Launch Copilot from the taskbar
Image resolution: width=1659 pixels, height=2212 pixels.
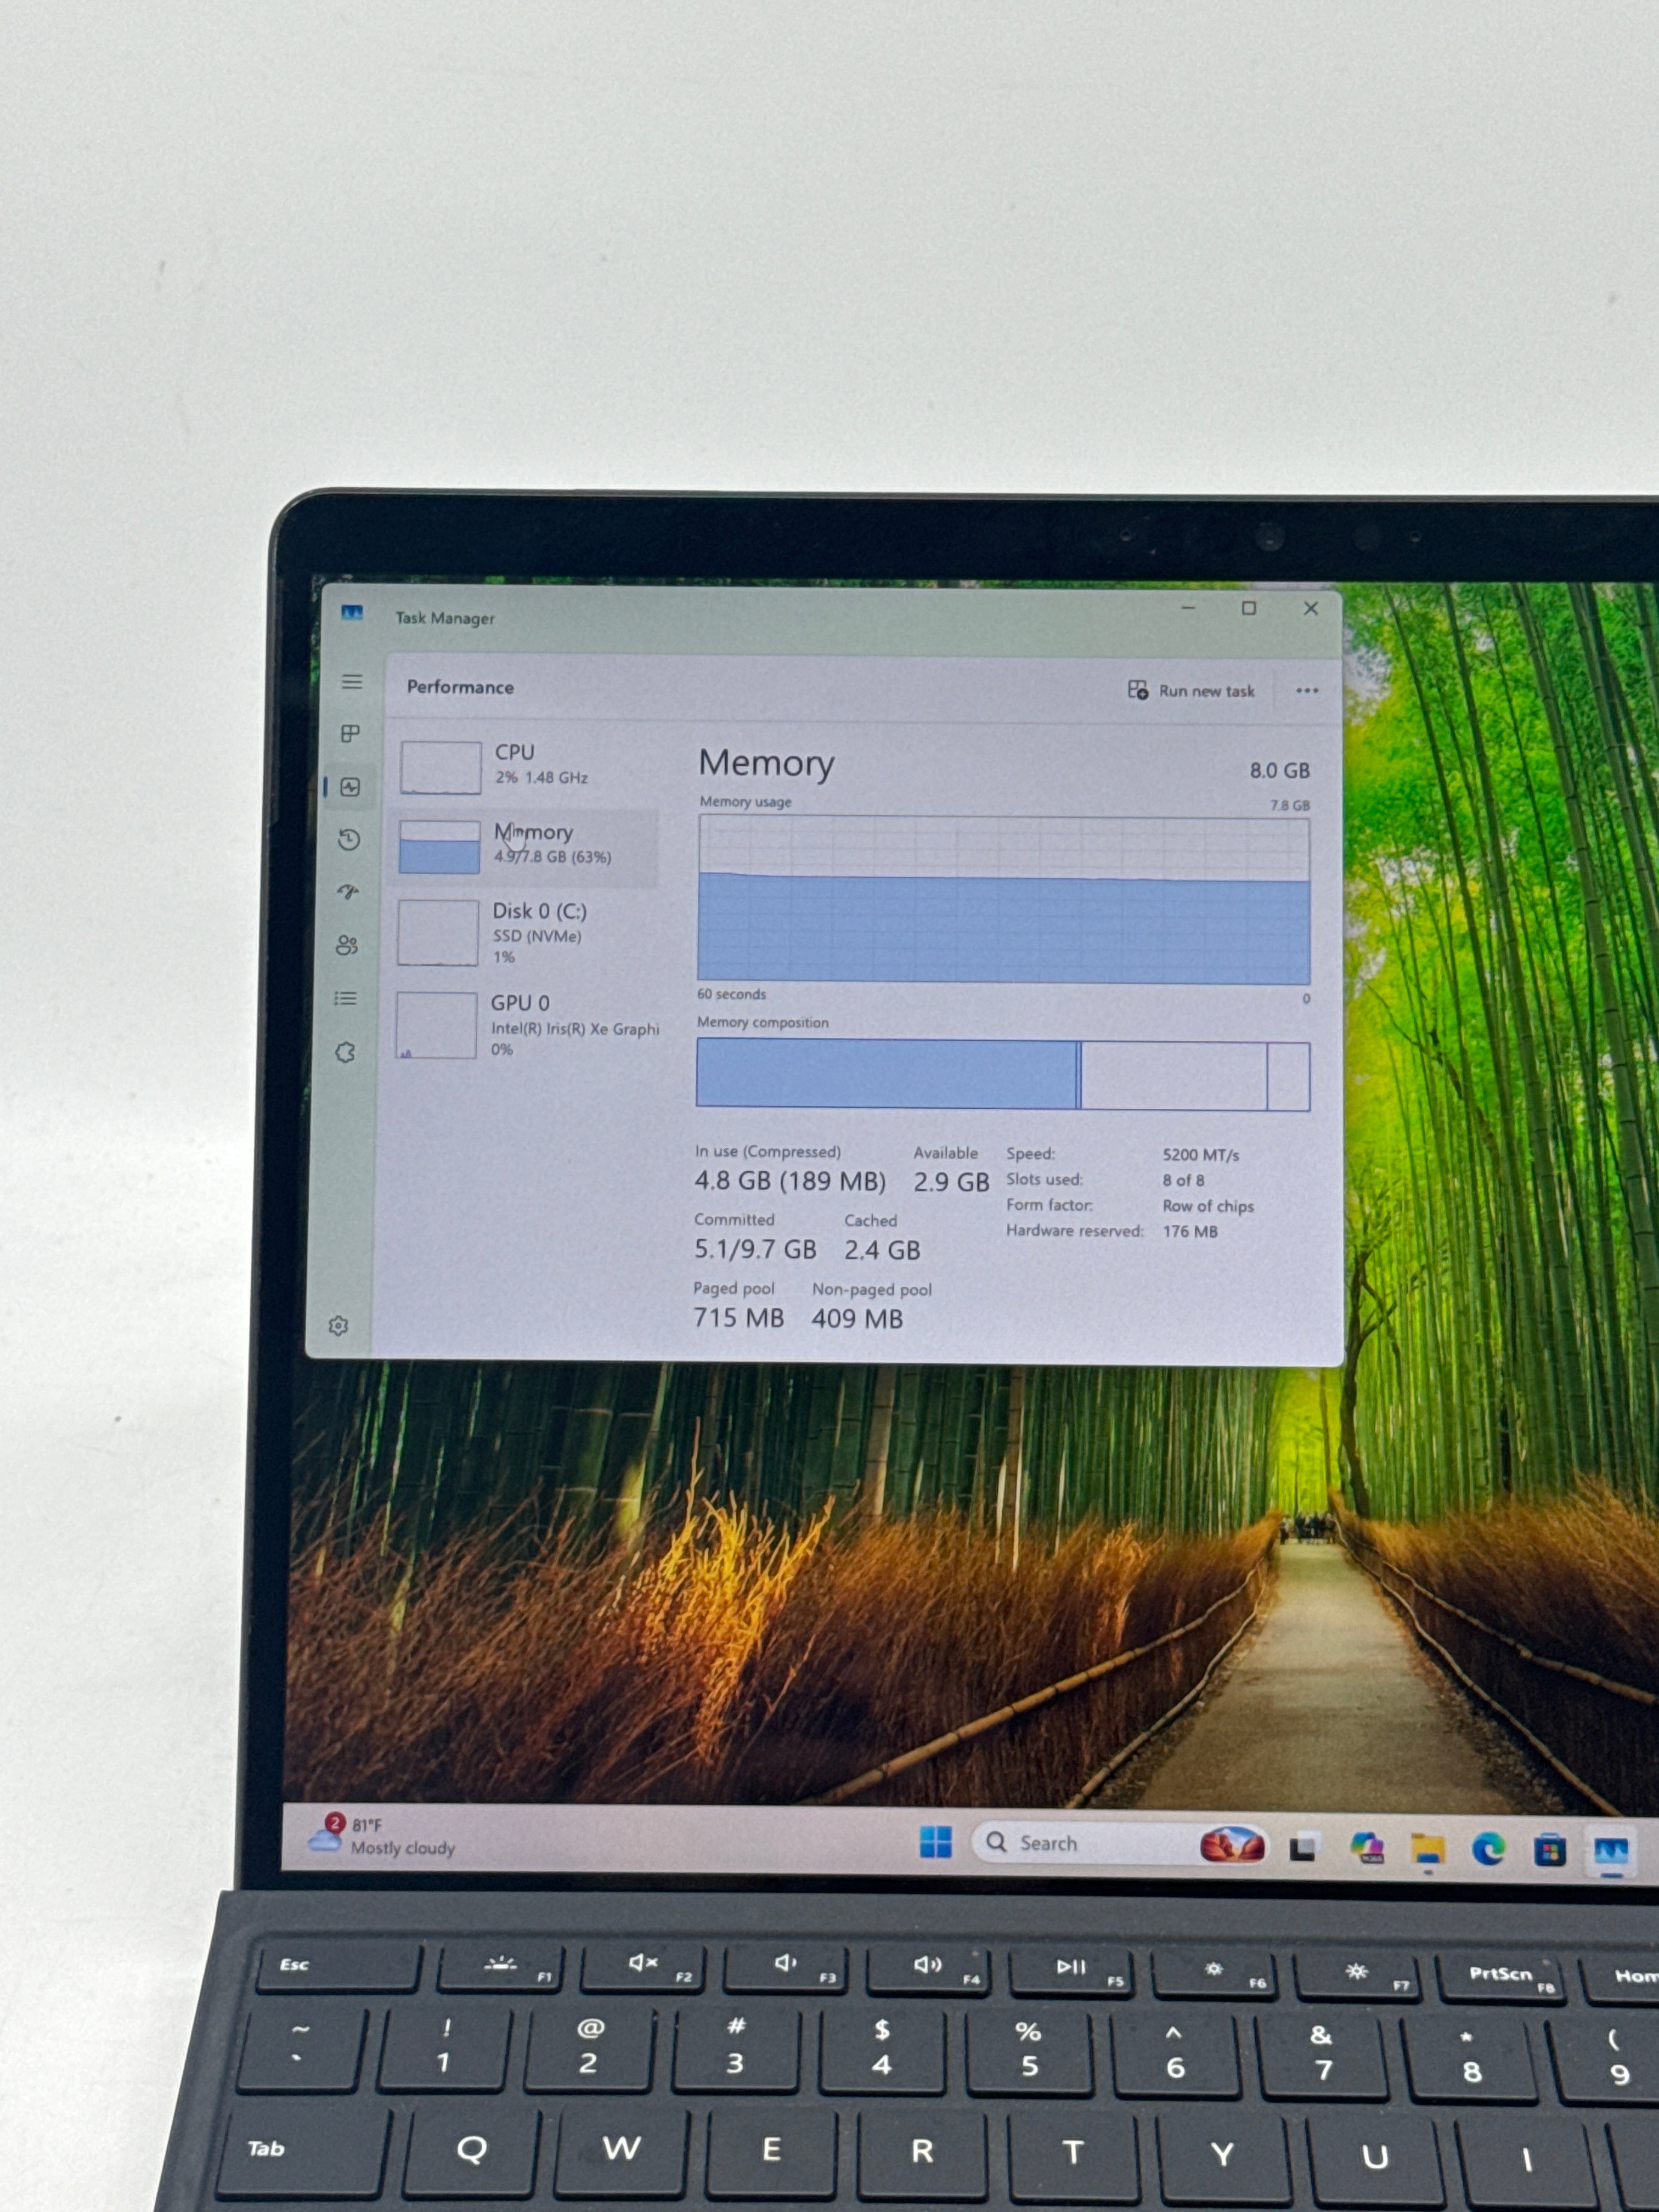[1366, 1847]
